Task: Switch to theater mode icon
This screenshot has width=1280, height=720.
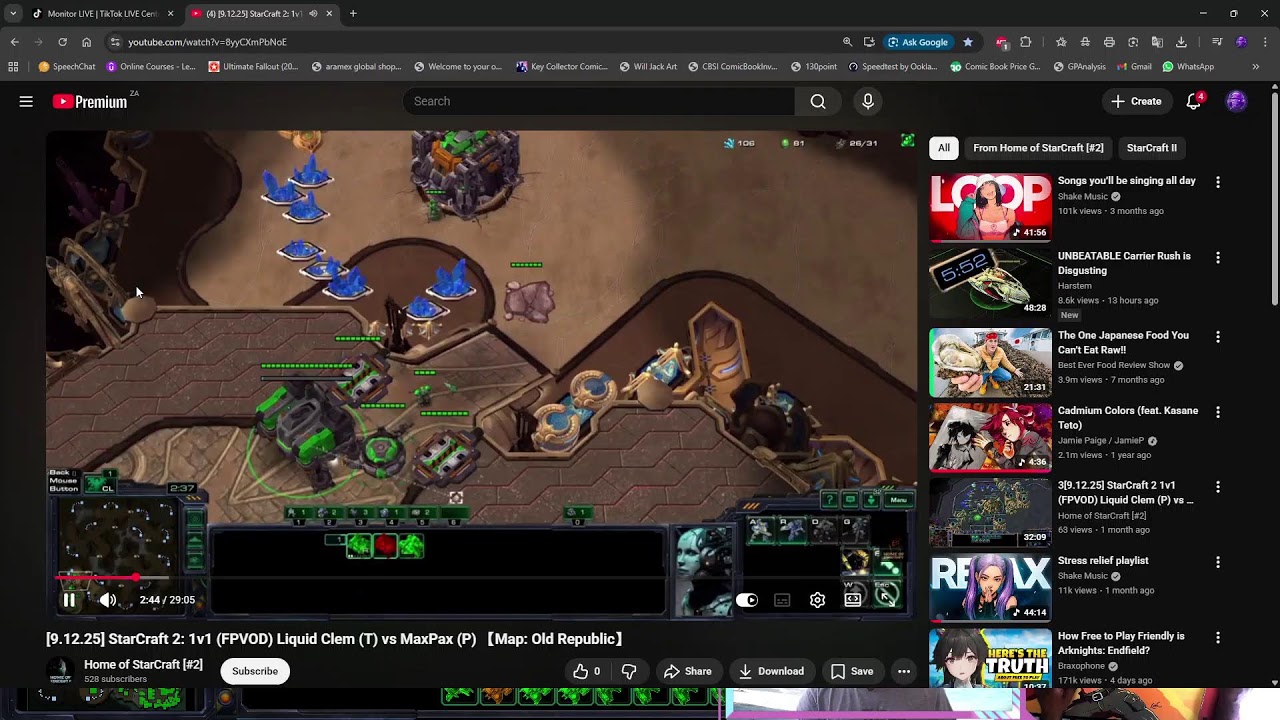Action: tap(852, 600)
